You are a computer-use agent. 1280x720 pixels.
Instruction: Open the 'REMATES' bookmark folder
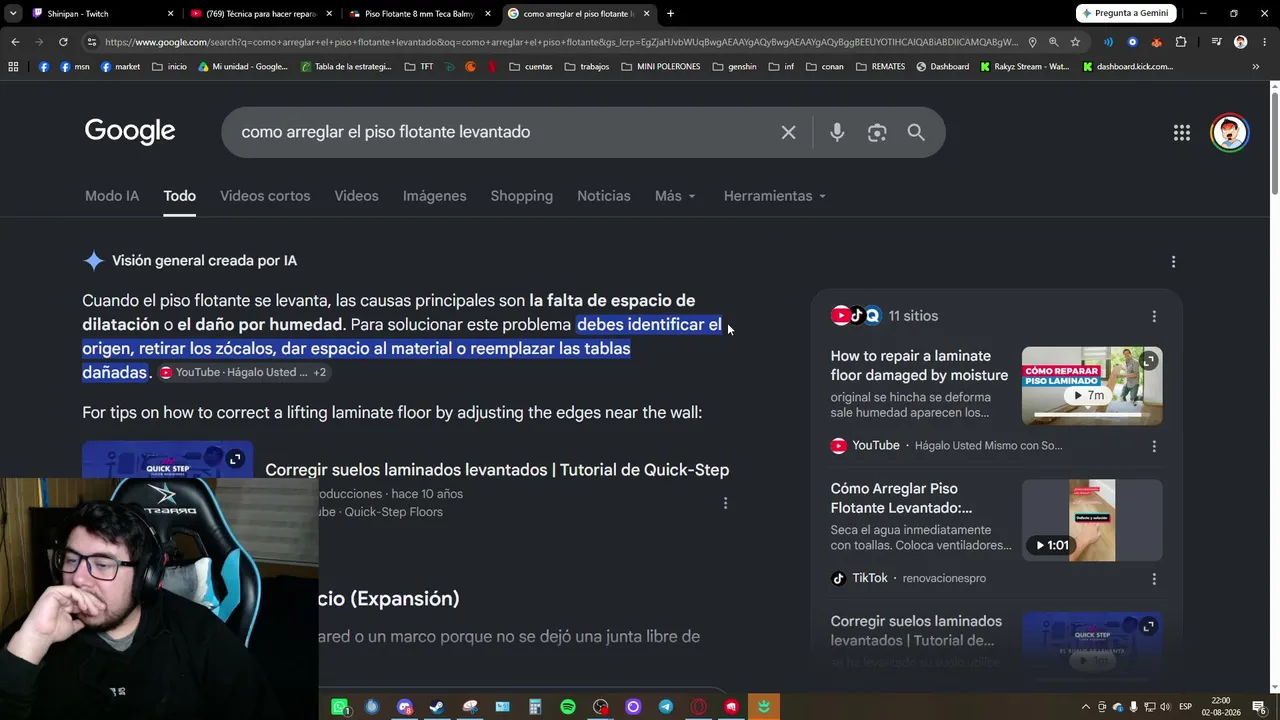coord(880,67)
